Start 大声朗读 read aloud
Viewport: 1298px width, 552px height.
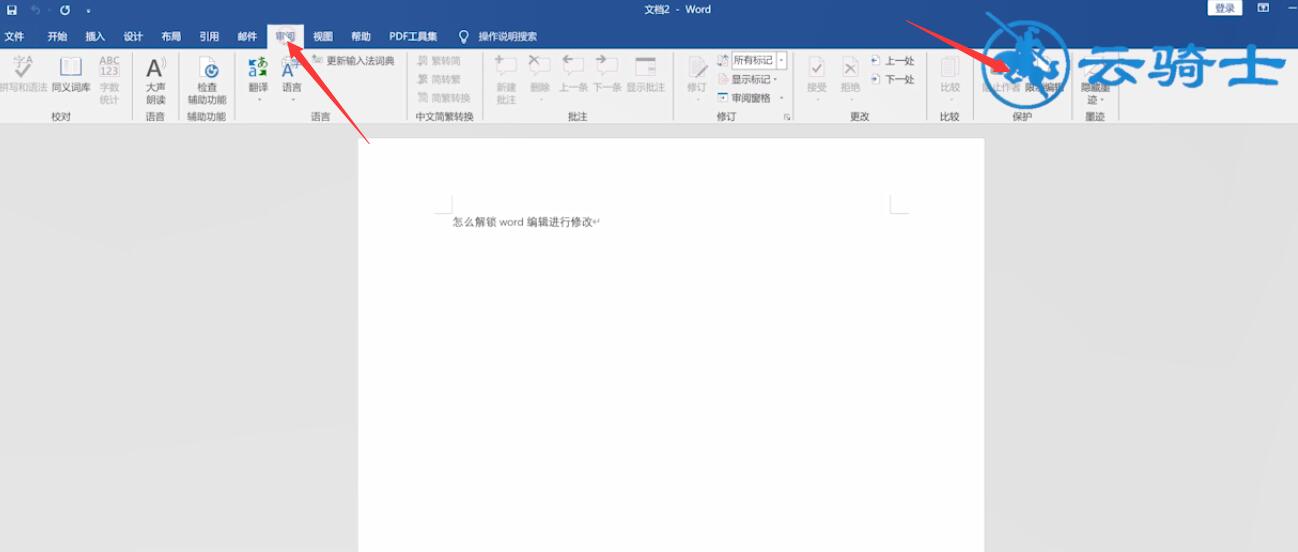155,80
